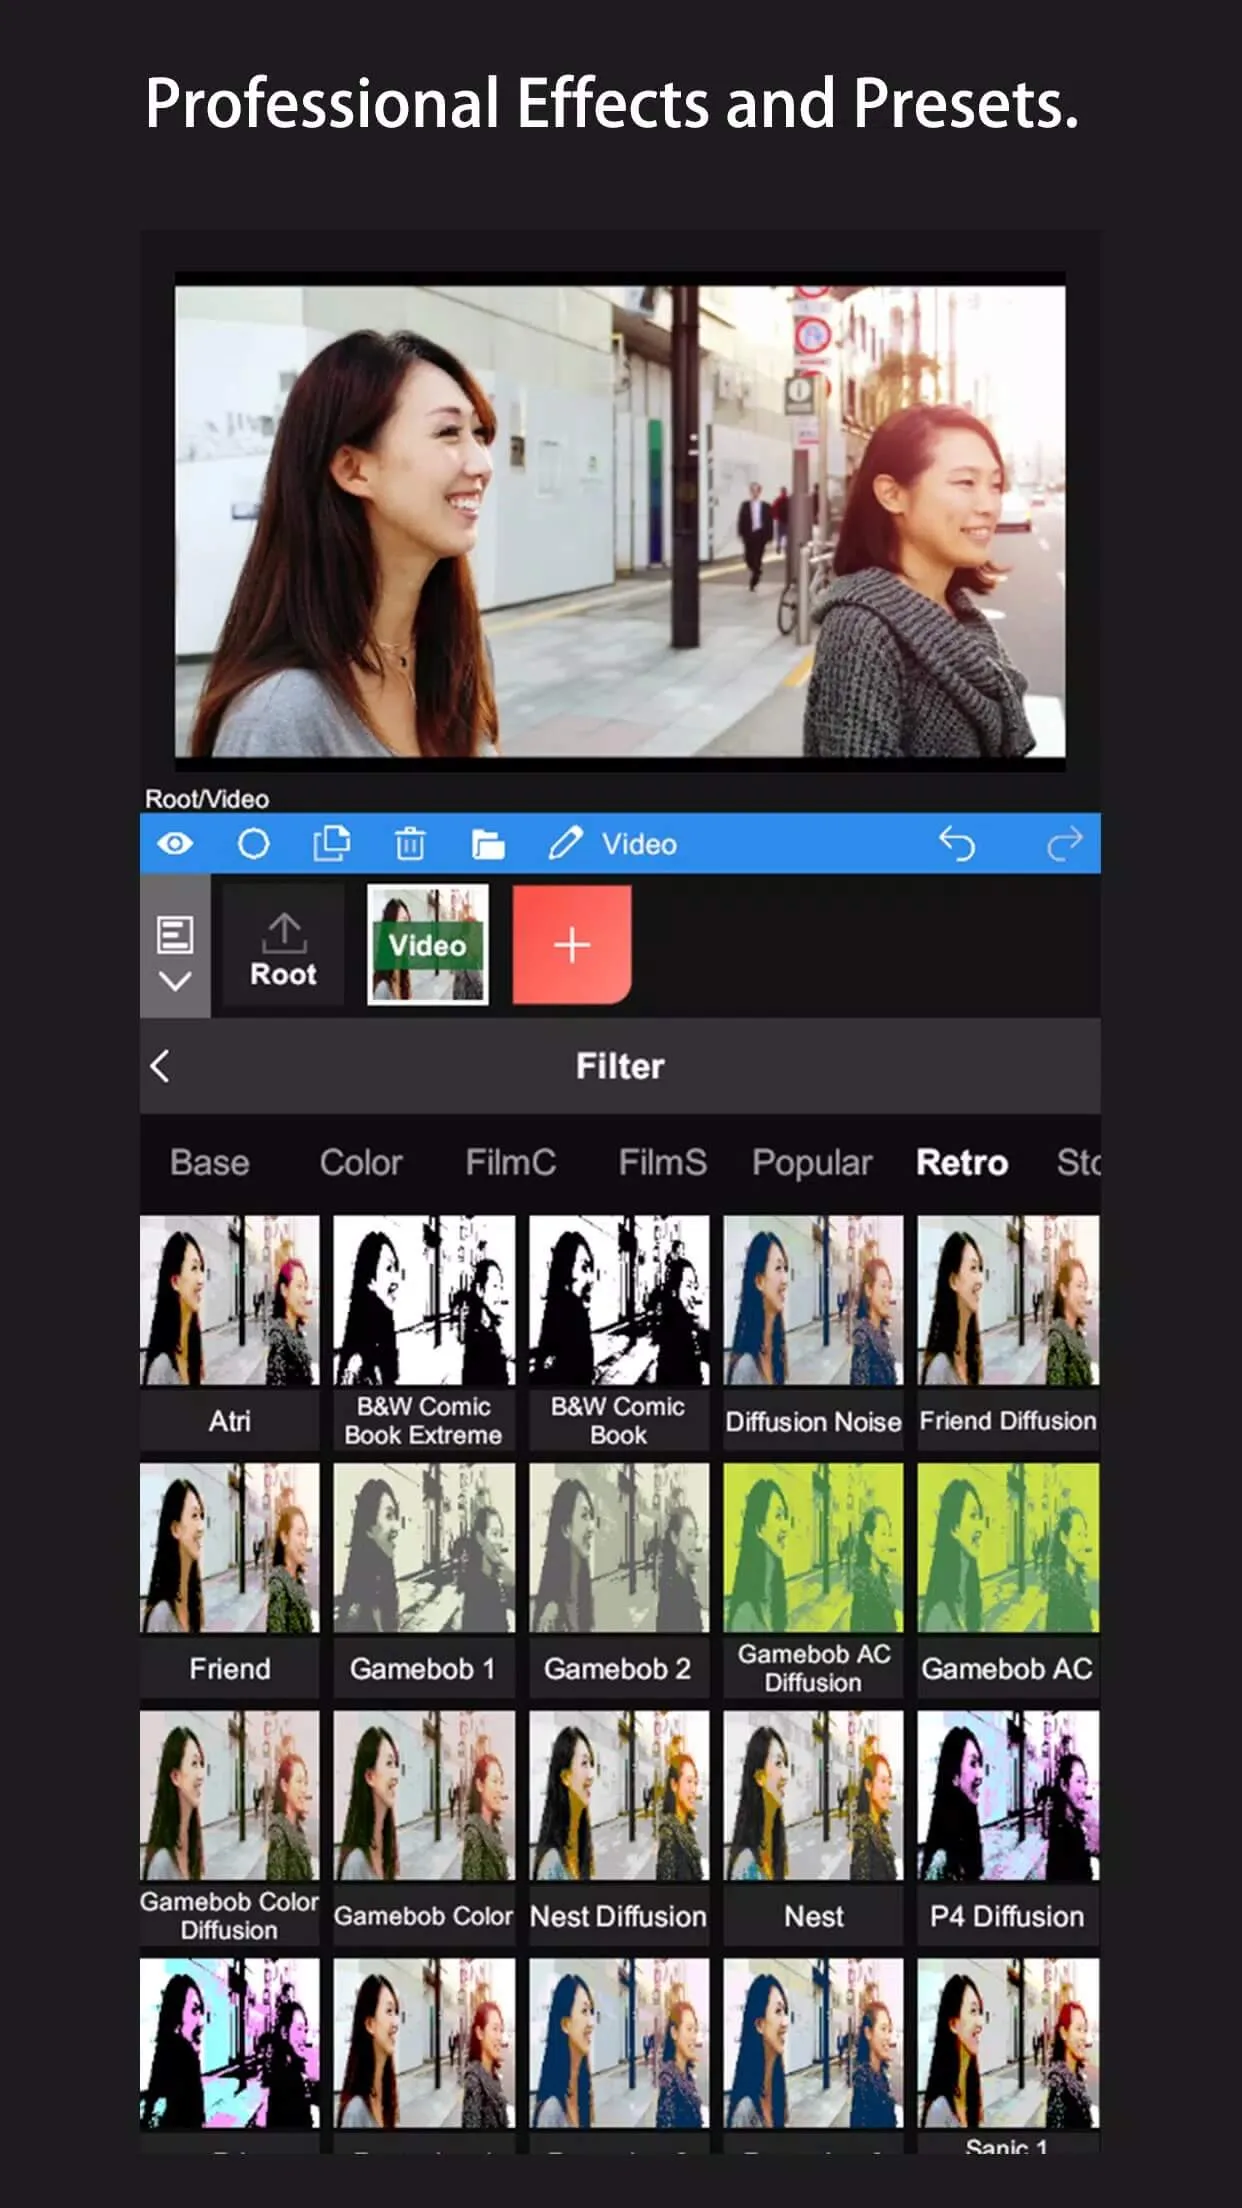Image resolution: width=1242 pixels, height=2208 pixels.
Task: Select the Gamebob AC filter
Action: (x=1008, y=1580)
